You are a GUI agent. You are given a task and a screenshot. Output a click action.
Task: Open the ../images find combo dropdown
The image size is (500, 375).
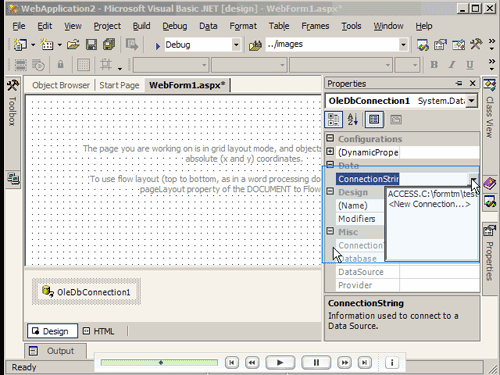tap(403, 45)
